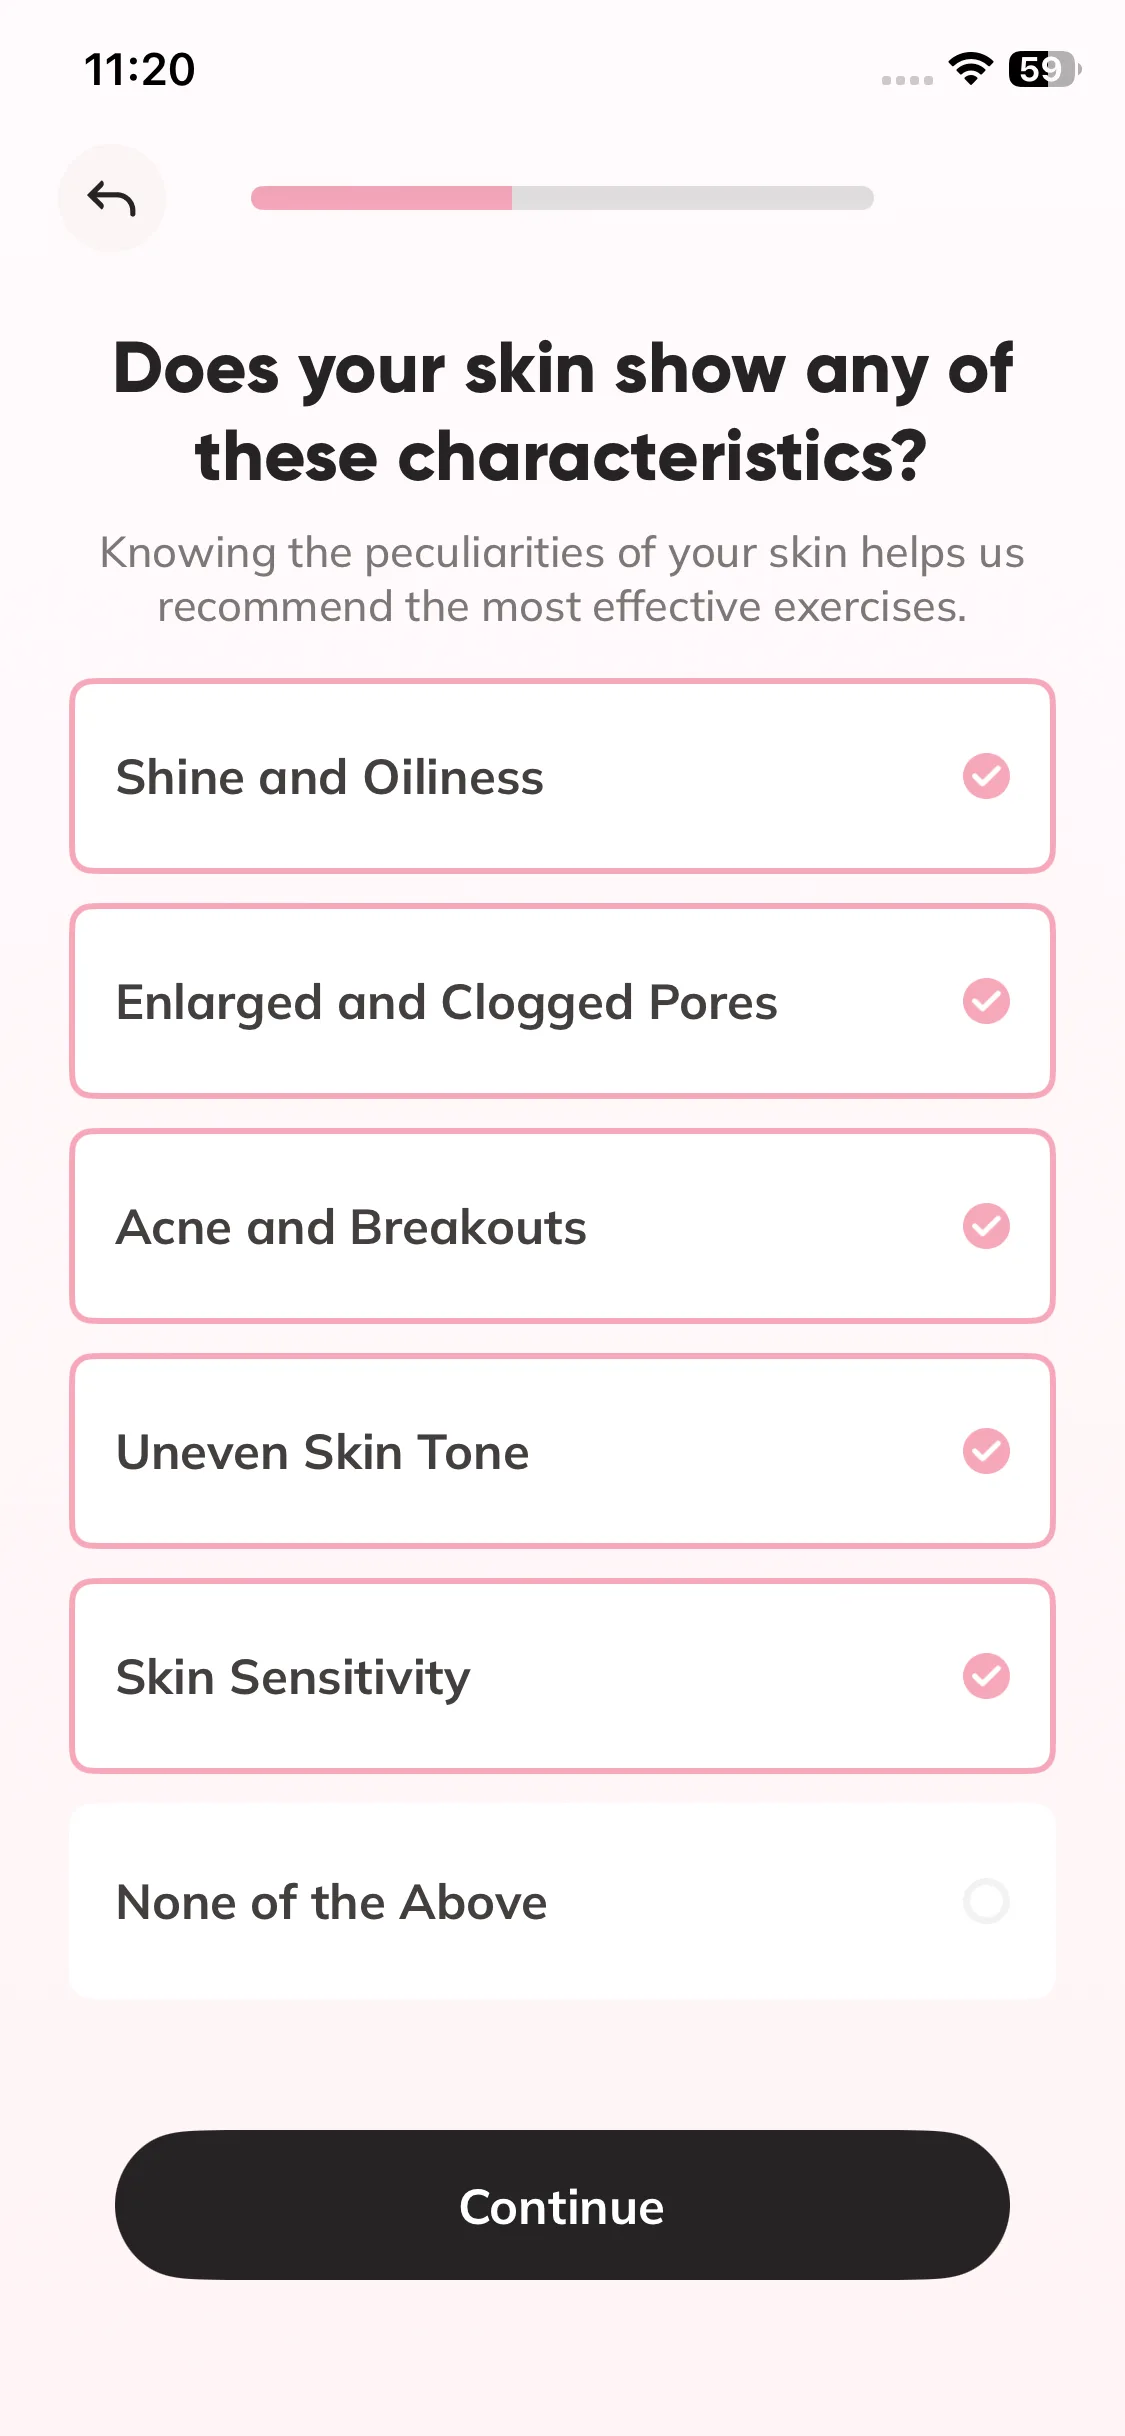This screenshot has width=1125, height=2436.
Task: Select the None of the Above radio circle
Action: pyautogui.click(x=986, y=1901)
